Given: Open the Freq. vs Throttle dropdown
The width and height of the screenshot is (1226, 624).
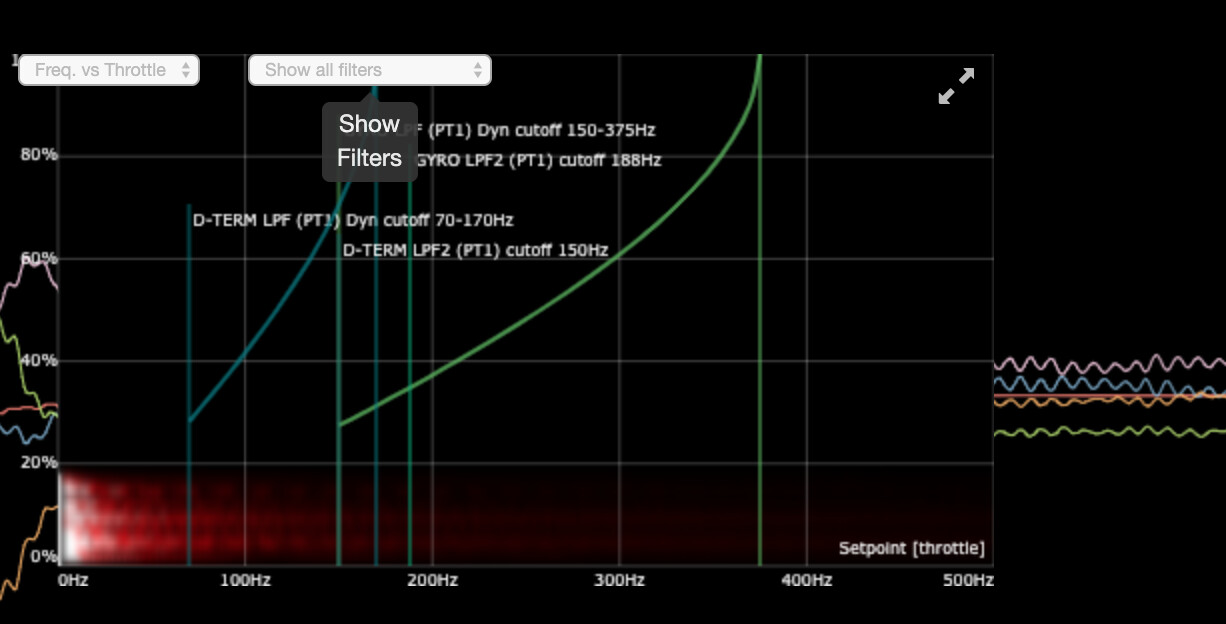Looking at the screenshot, I should [109, 70].
